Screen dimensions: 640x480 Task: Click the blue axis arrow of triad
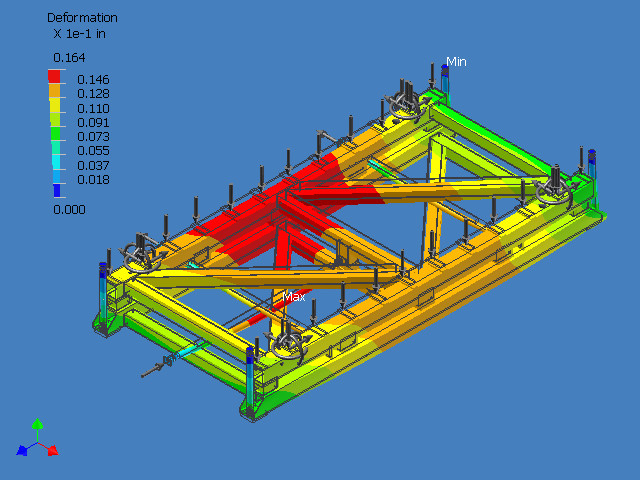(x=21, y=451)
